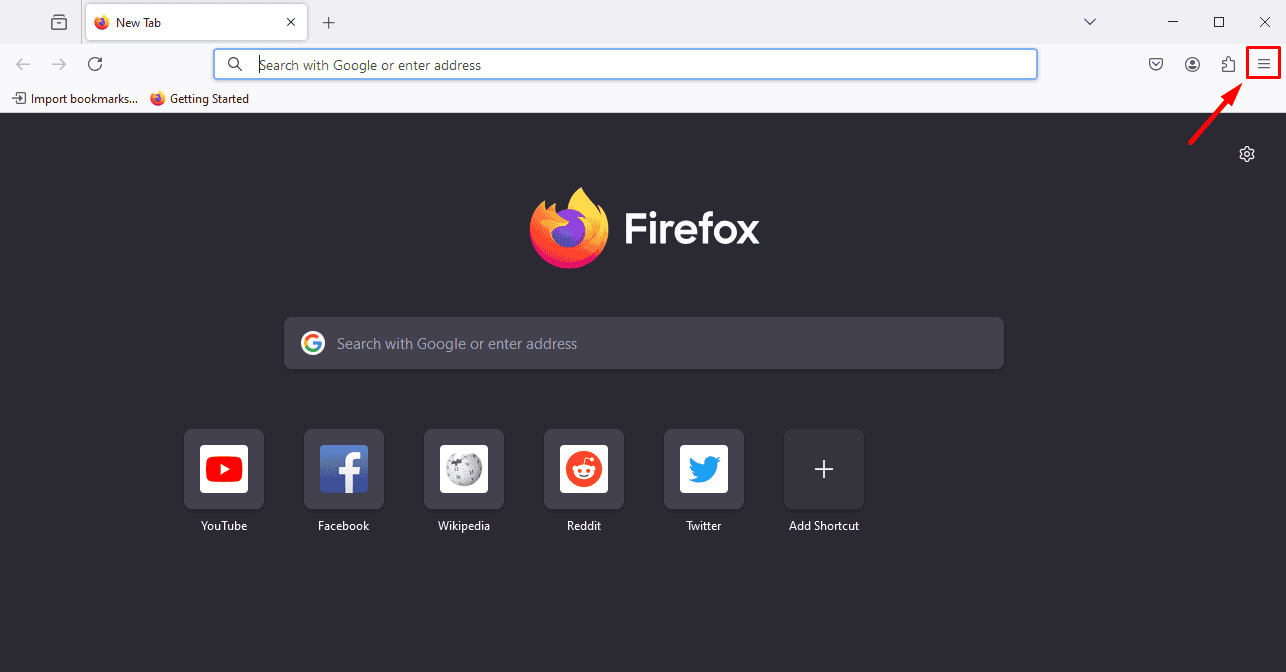Minimize the Firefox window
This screenshot has height=672, width=1286.
[1173, 22]
